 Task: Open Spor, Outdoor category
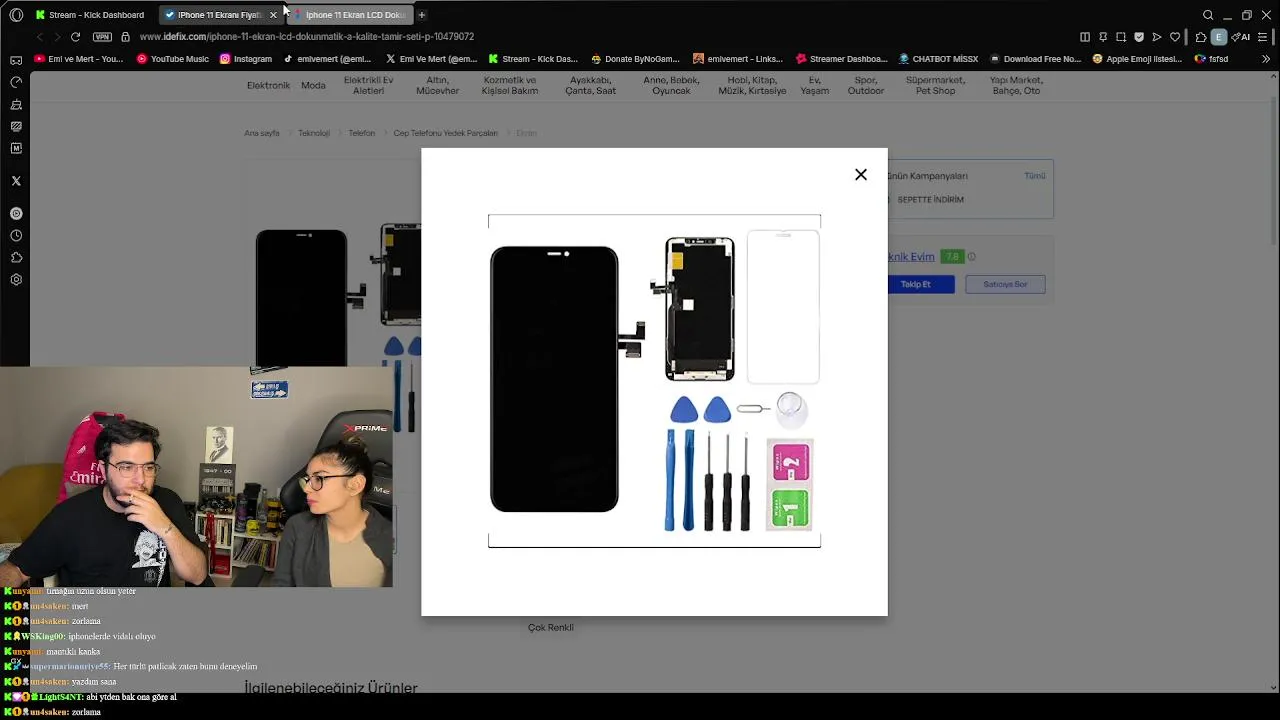[866, 85]
